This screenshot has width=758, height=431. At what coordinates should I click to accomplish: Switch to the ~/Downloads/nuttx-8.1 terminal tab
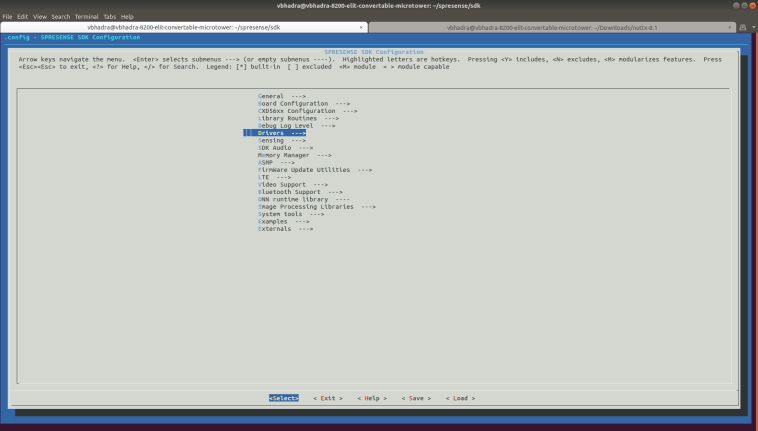point(552,28)
